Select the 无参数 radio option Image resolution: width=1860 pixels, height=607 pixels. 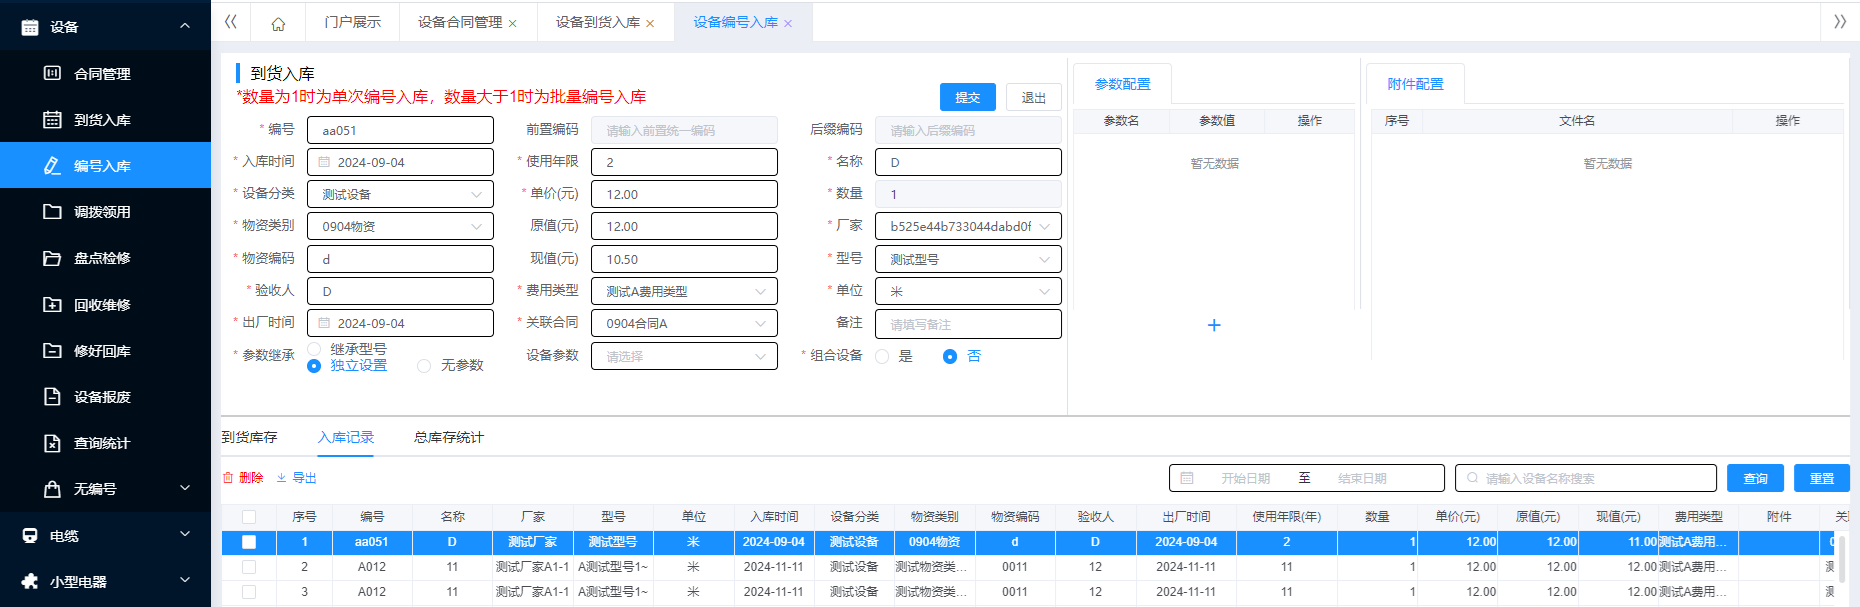point(424,366)
